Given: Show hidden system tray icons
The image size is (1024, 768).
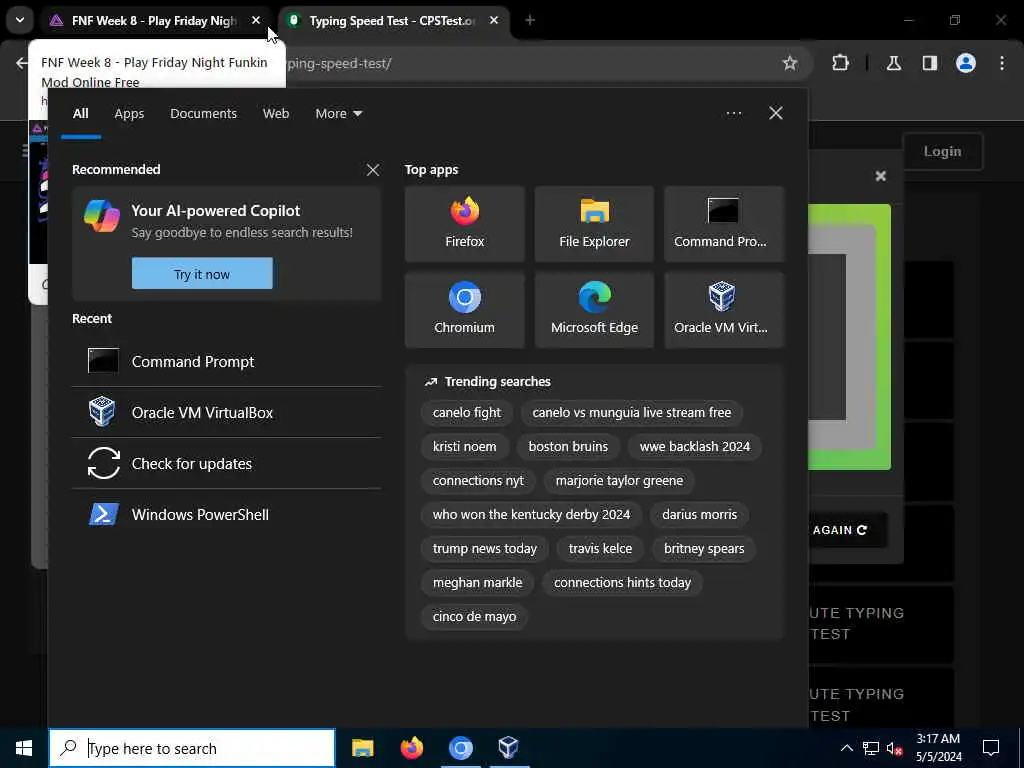Looking at the screenshot, I should (846, 748).
